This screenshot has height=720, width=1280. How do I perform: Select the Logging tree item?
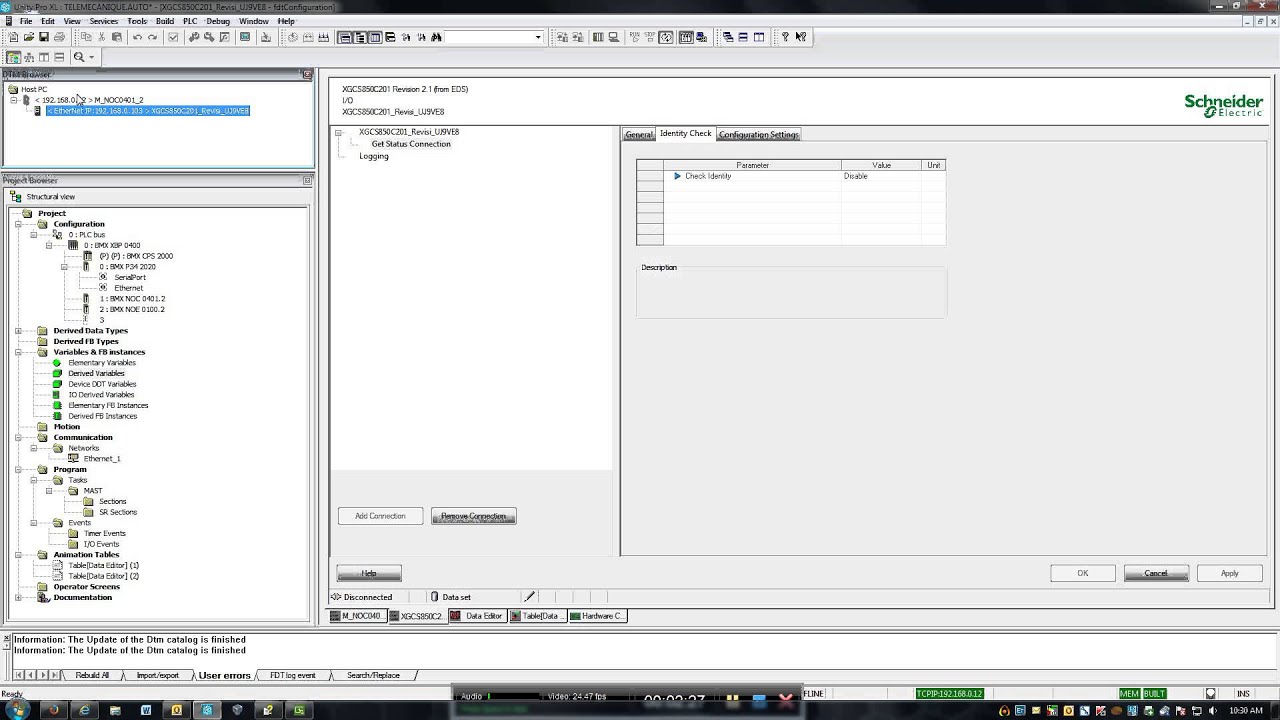click(374, 156)
